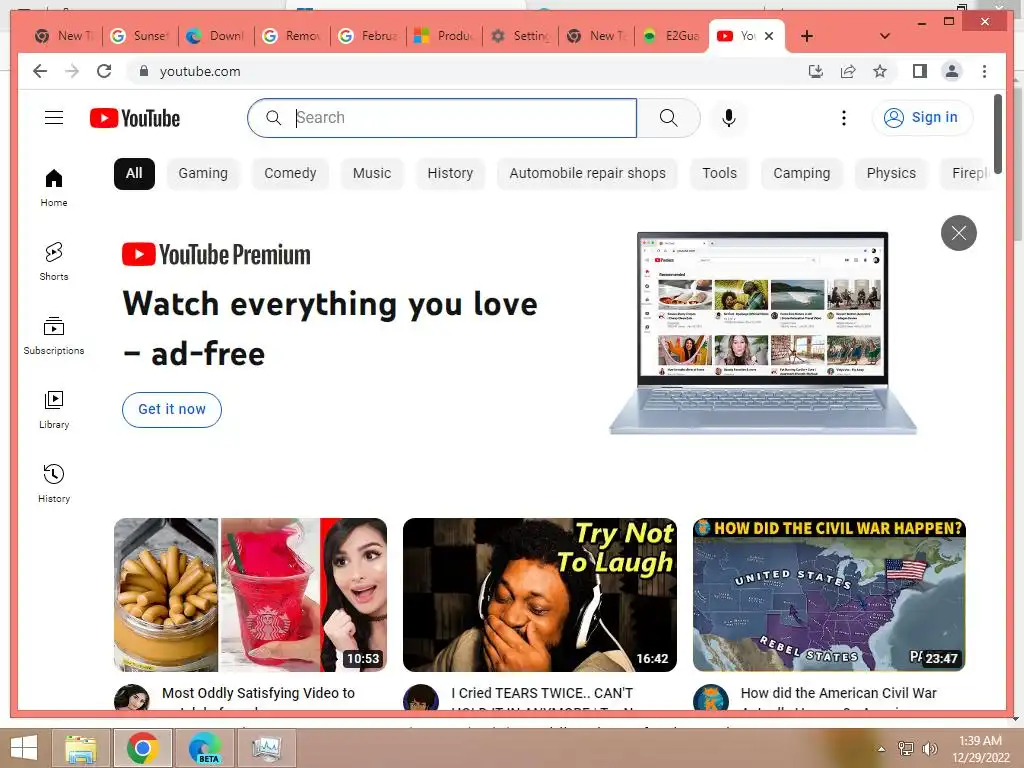This screenshot has height=768, width=1024.
Task: Switch to the E2Guardian tab
Action: (x=673, y=36)
